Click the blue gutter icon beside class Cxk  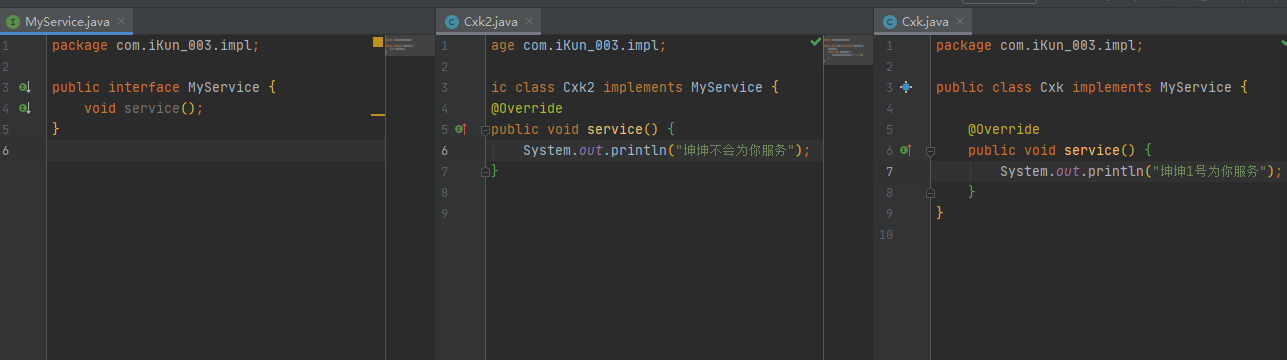906,87
